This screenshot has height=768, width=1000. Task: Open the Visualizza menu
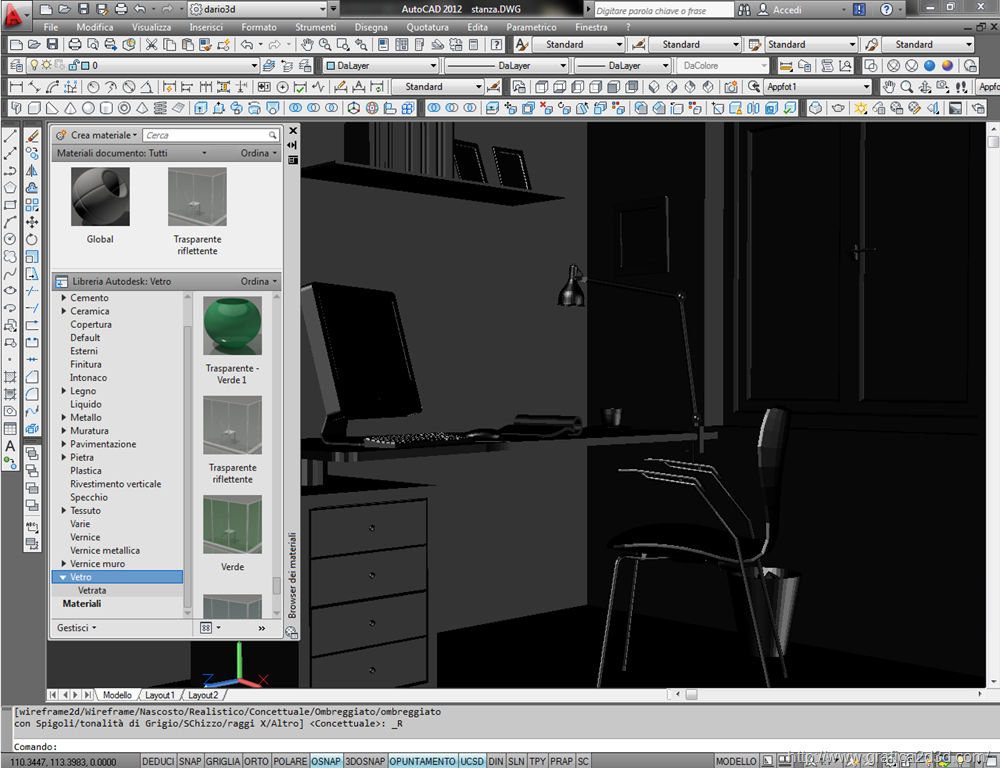tap(151, 27)
